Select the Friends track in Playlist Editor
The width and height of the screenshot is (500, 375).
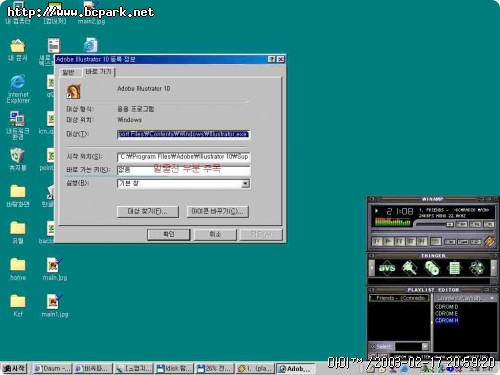pos(399,298)
